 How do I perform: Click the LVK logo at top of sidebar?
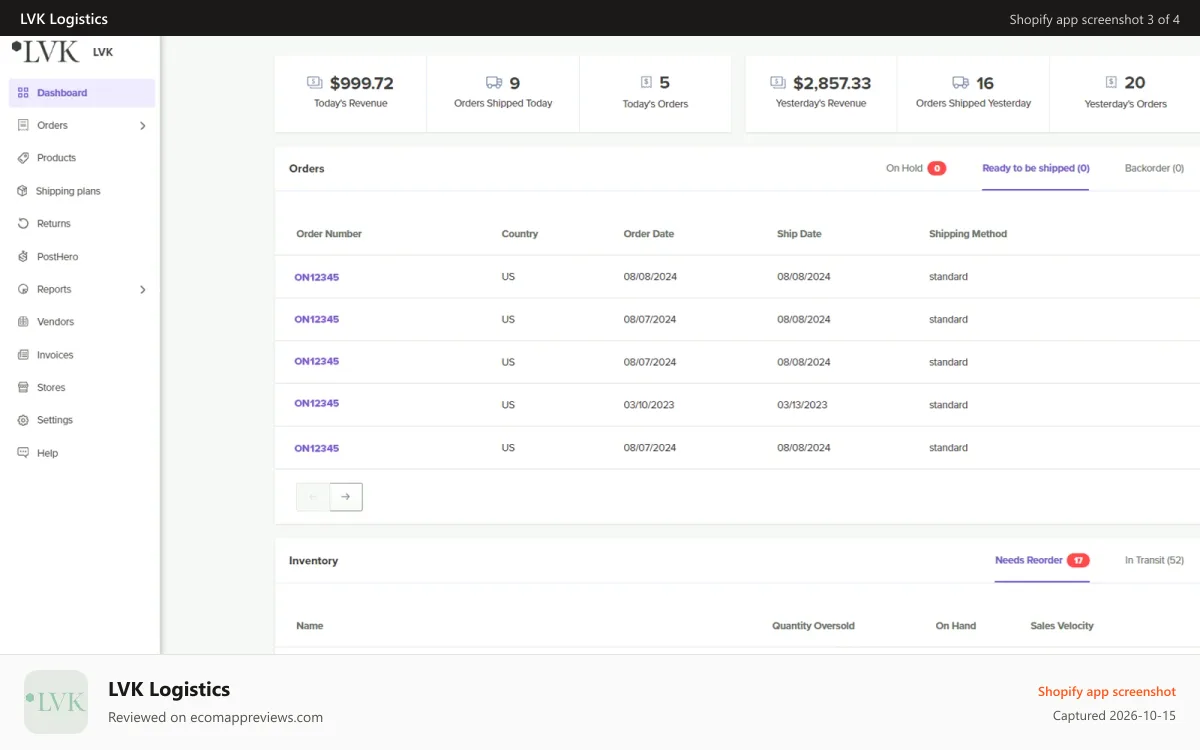tap(45, 51)
